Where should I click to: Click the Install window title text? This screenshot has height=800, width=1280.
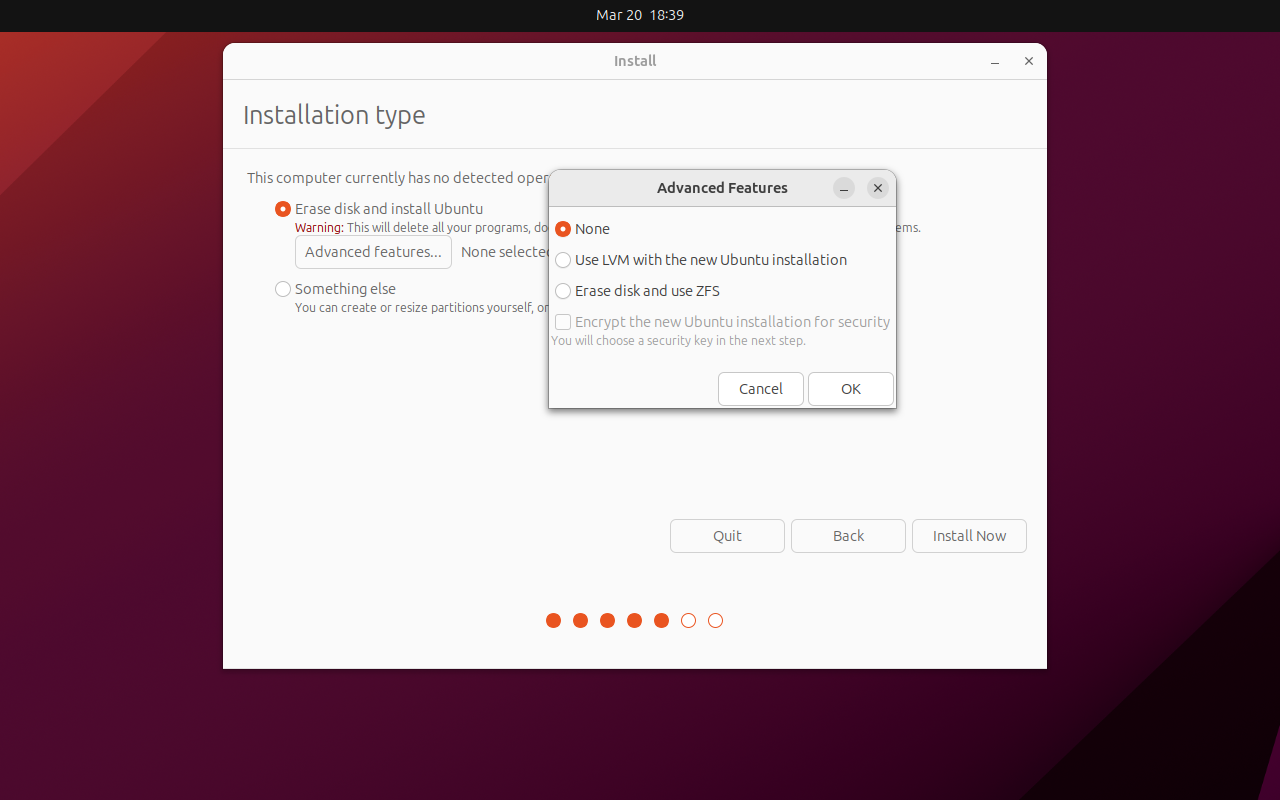click(635, 61)
